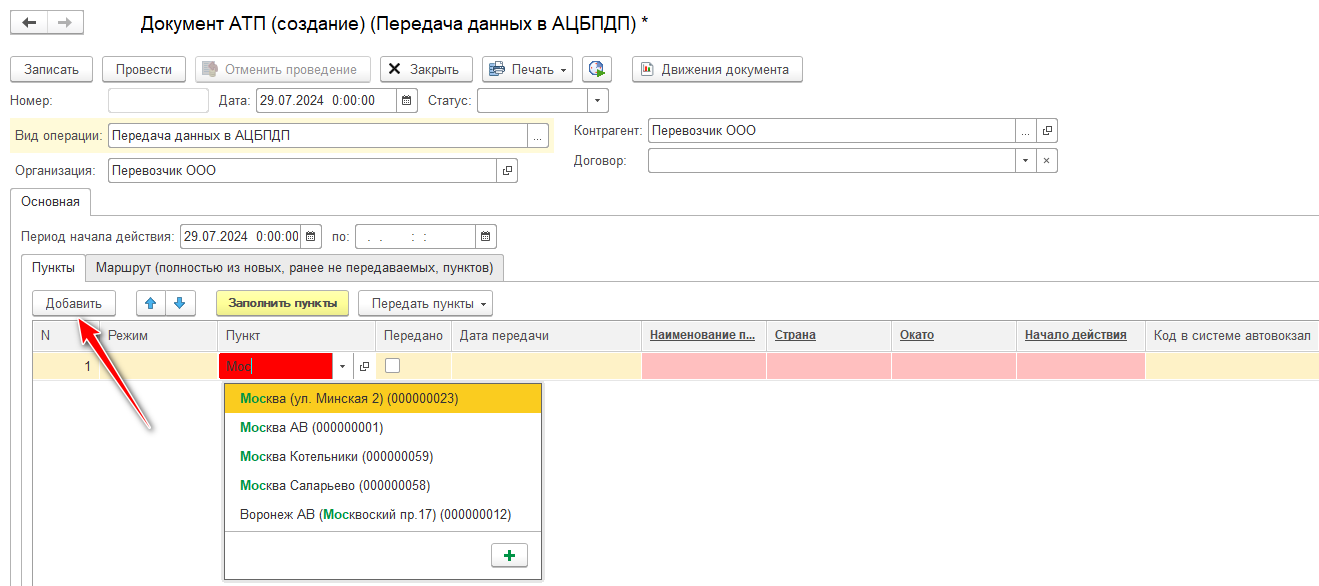Move row down with blue arrow
This screenshot has width=1319, height=586.
(x=179, y=303)
